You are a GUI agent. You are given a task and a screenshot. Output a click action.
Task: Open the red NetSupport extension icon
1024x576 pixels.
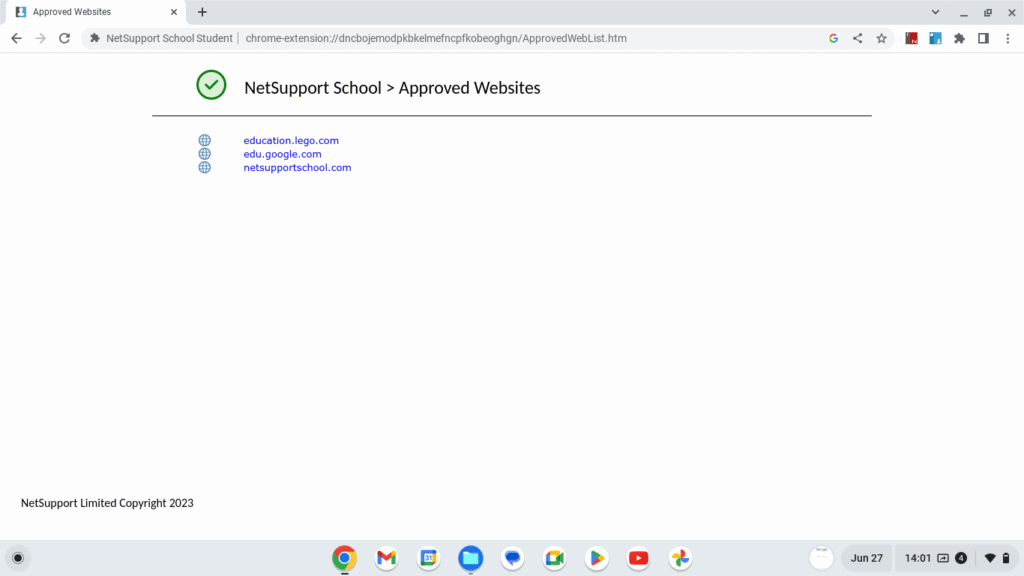coord(912,39)
